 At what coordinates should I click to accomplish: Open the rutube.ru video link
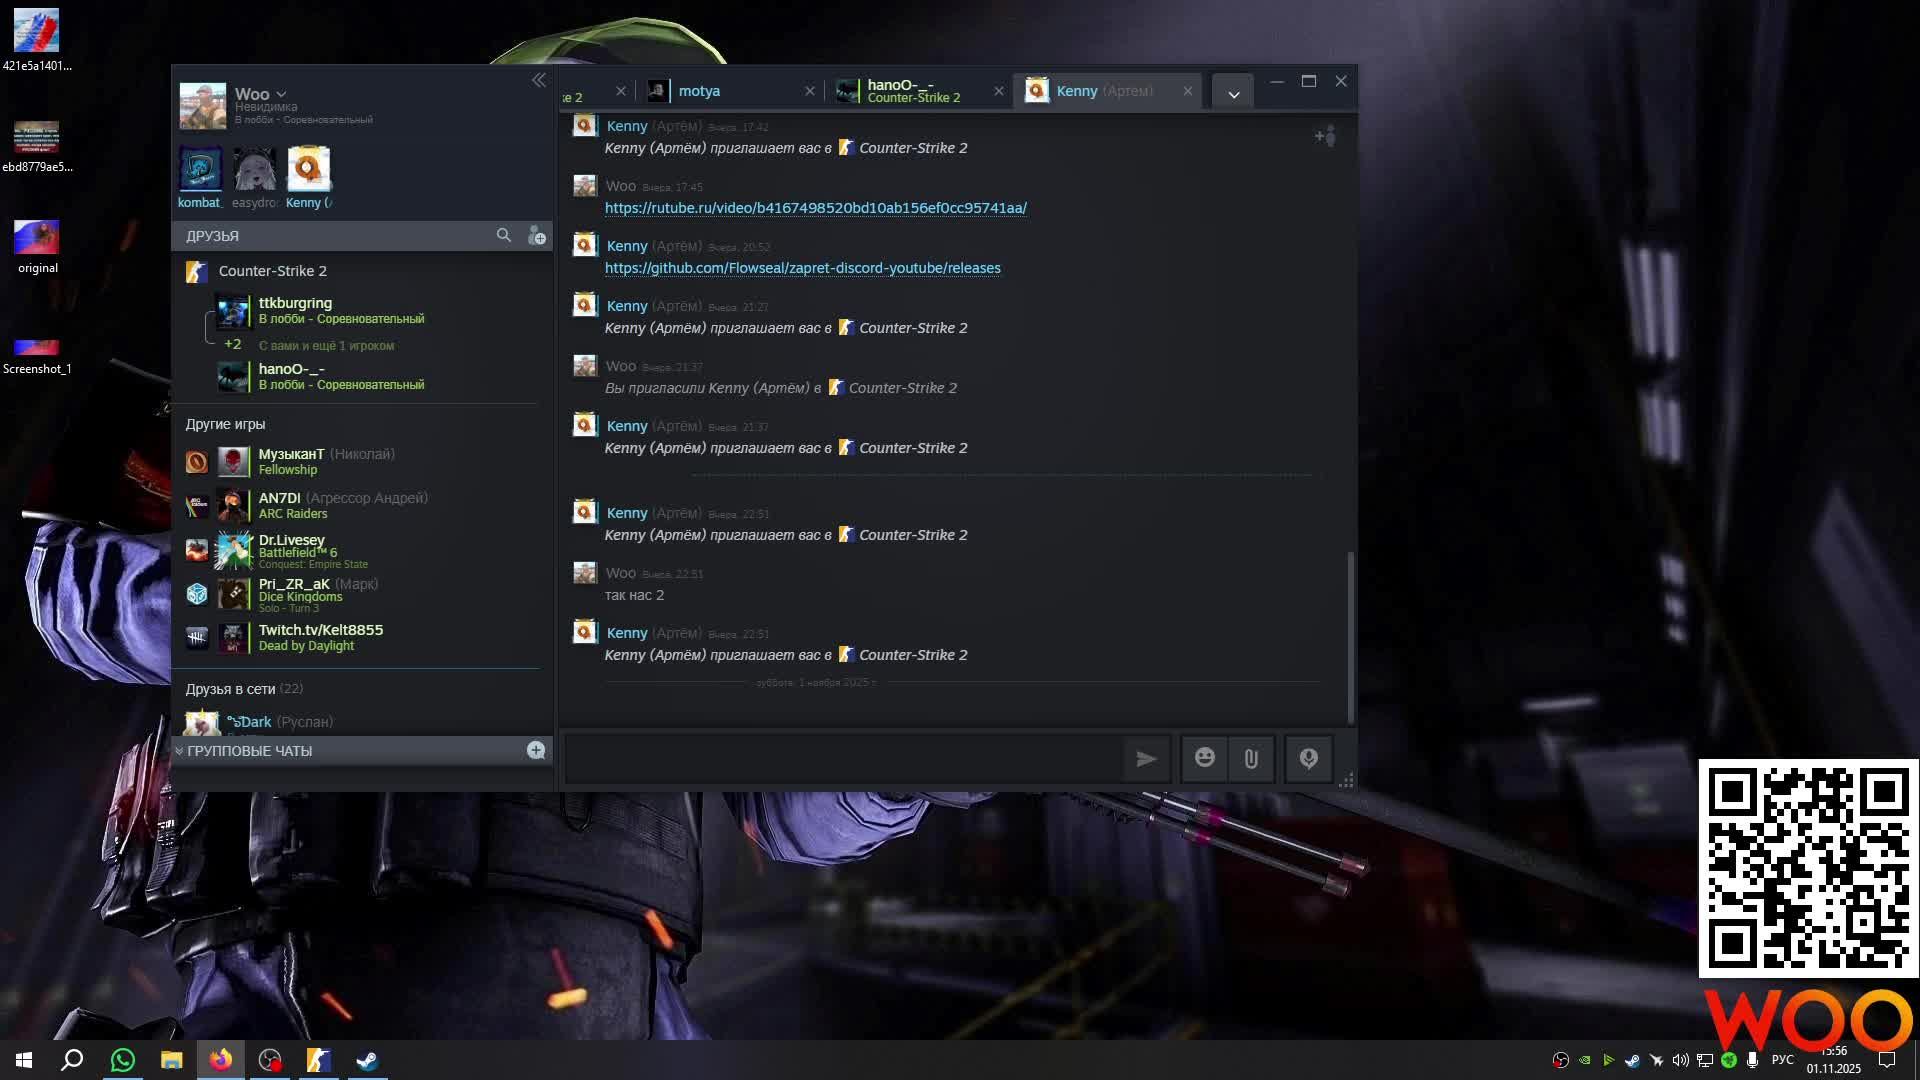click(815, 208)
